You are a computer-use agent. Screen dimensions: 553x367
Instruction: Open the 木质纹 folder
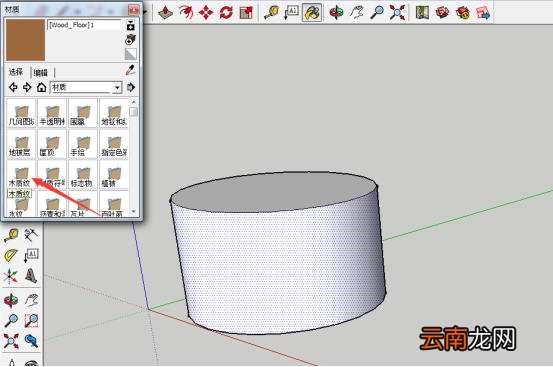point(21,176)
